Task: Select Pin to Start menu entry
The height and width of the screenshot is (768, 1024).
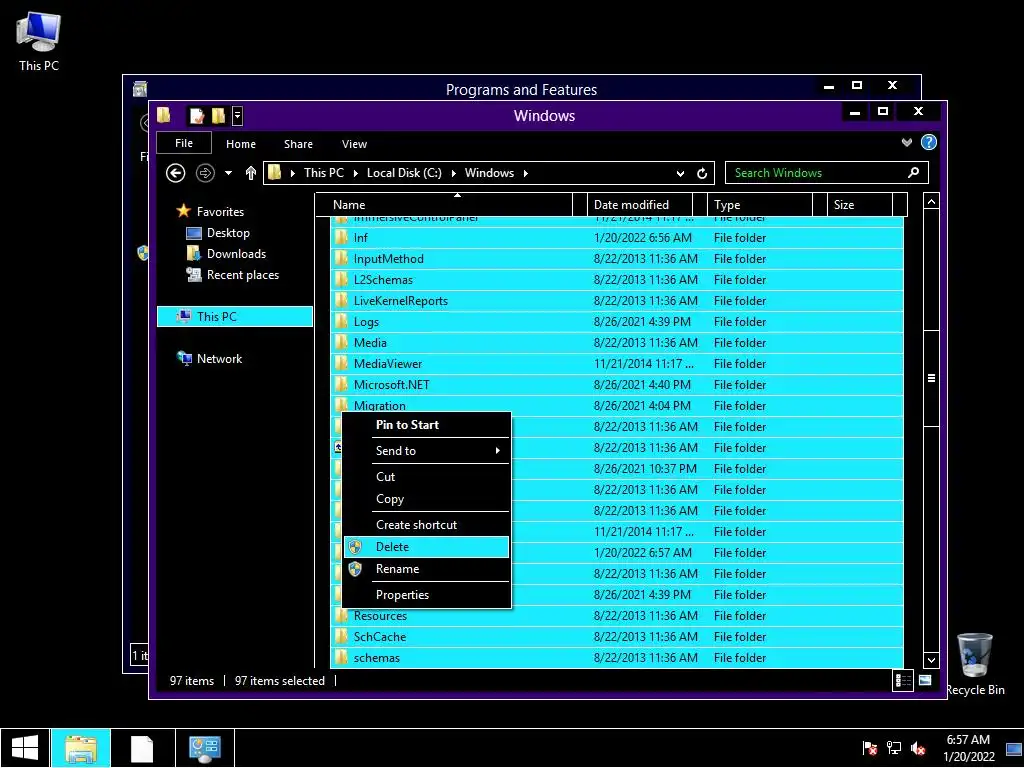Action: pyautogui.click(x=426, y=425)
